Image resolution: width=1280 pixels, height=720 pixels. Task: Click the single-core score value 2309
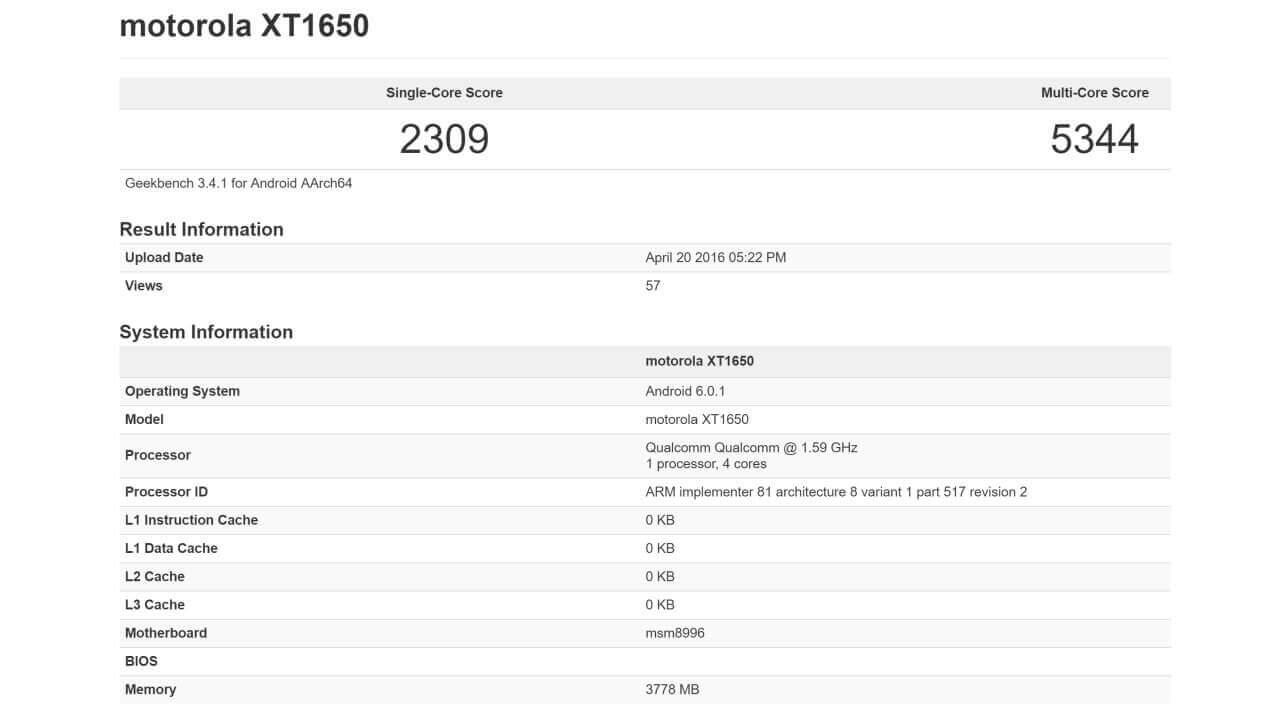pos(444,139)
